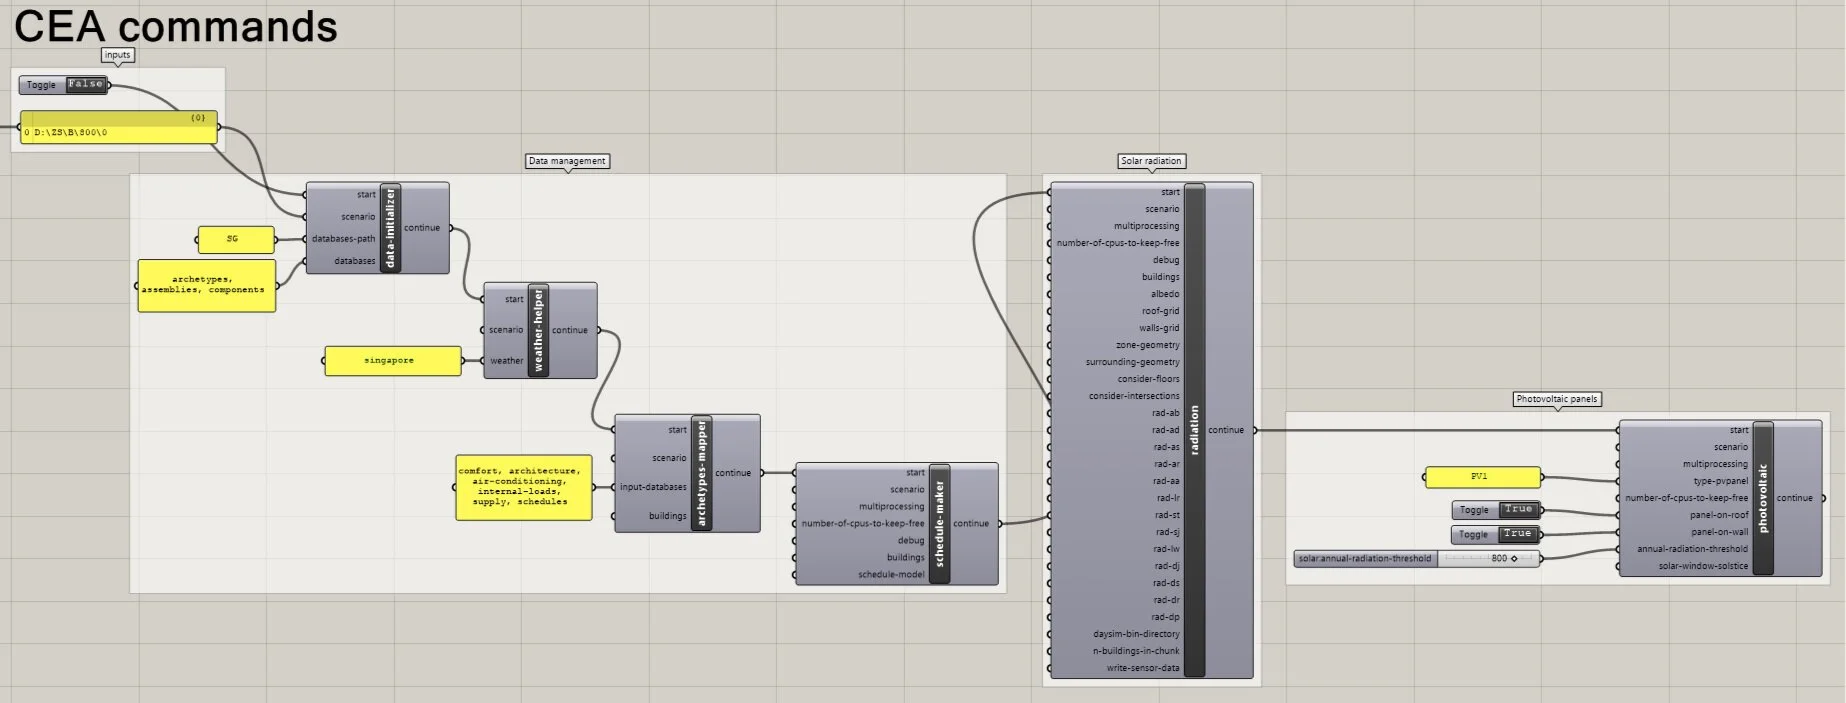Click the continue output of radiation
The width and height of the screenshot is (1846, 703).
[1226, 430]
